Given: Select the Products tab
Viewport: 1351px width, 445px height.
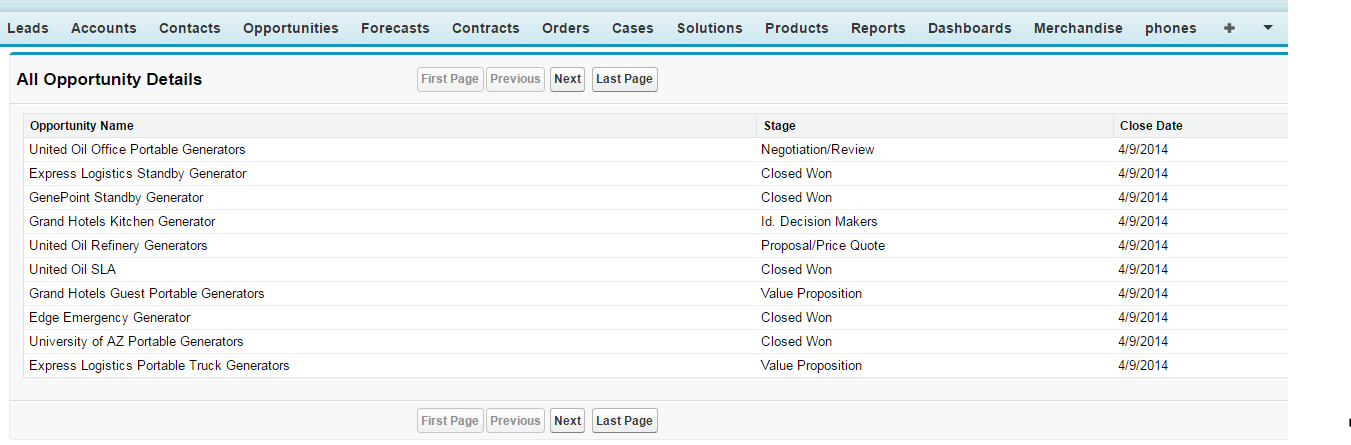Looking at the screenshot, I should point(797,28).
